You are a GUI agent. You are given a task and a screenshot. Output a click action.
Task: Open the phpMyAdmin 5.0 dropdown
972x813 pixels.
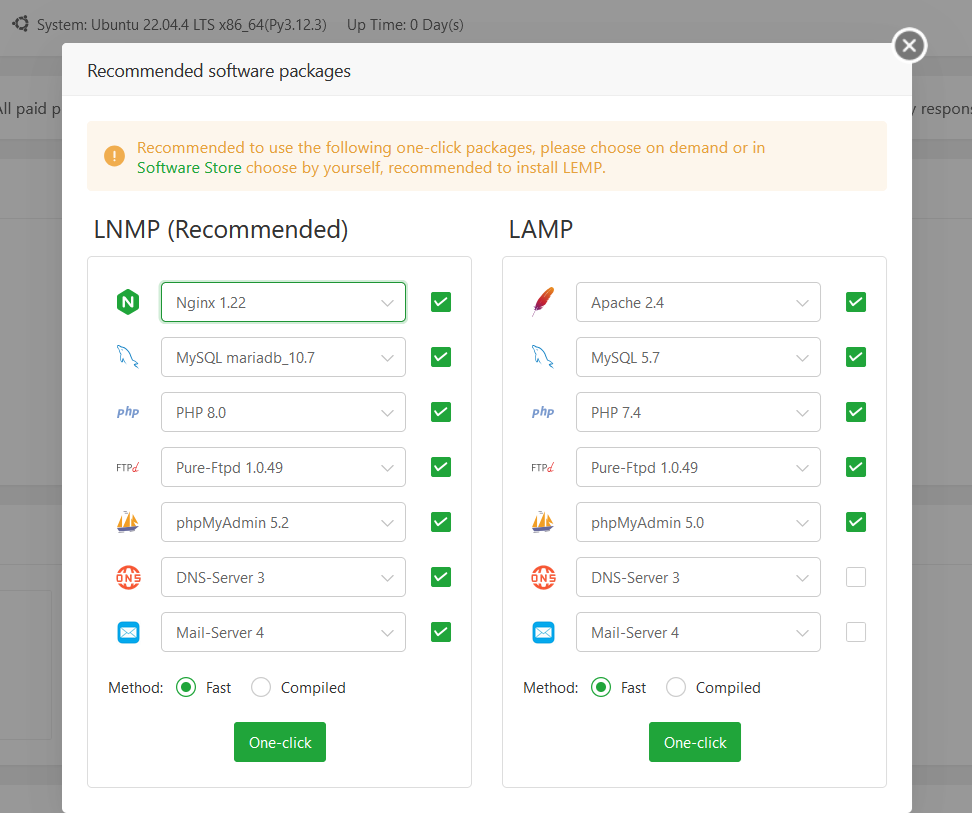click(698, 522)
